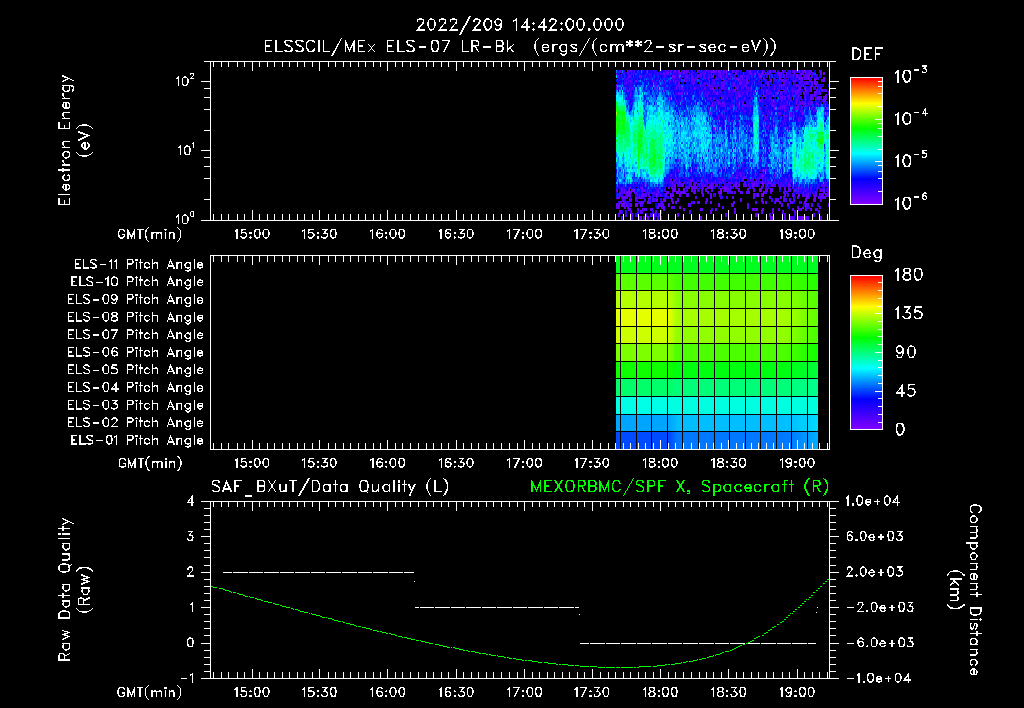Click the dashed data quality segment at level 1

pyautogui.click(x=497, y=607)
